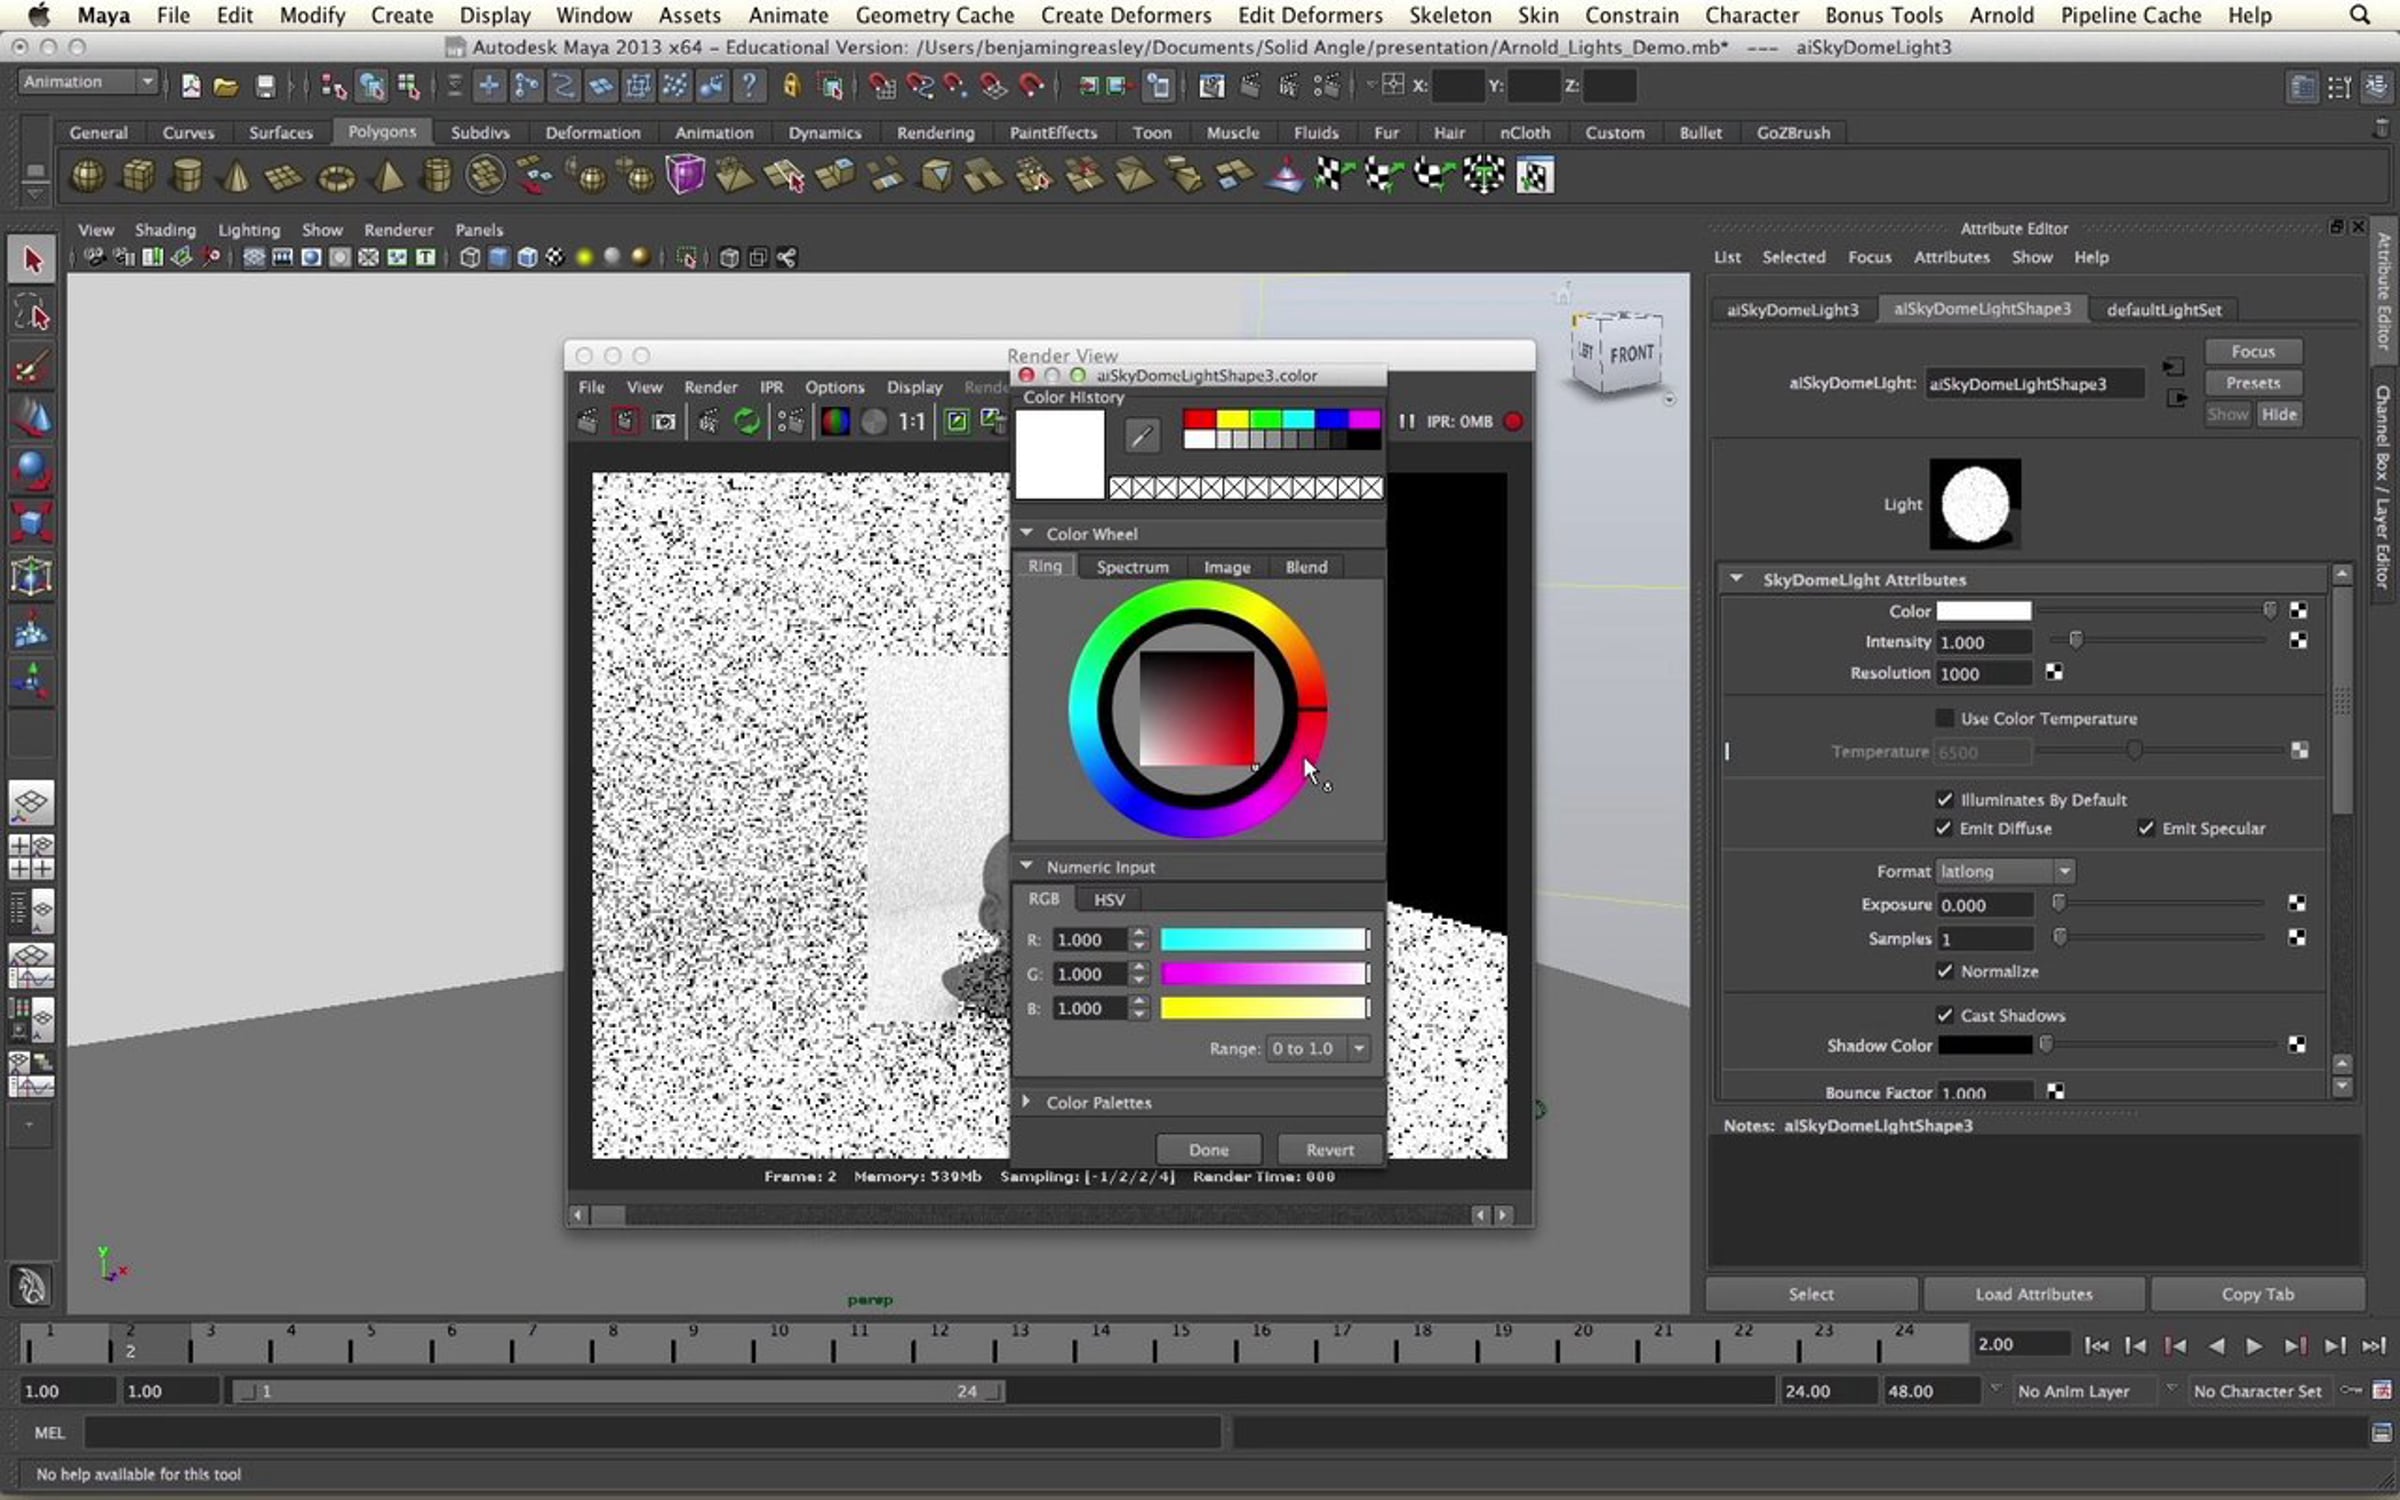Collapse SkyDomeLight Attributes section
The image size is (2400, 1500).
pos(1737,579)
